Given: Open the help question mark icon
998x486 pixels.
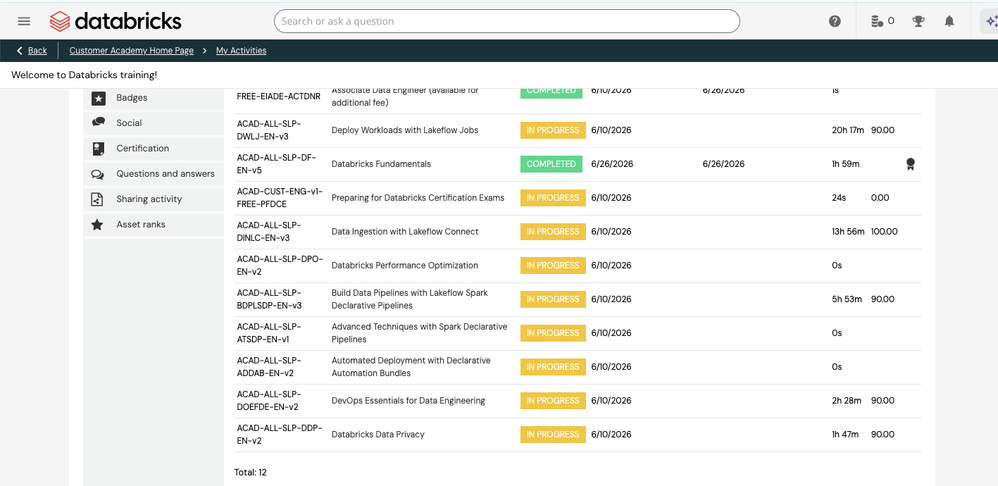Looking at the screenshot, I should [x=835, y=21].
